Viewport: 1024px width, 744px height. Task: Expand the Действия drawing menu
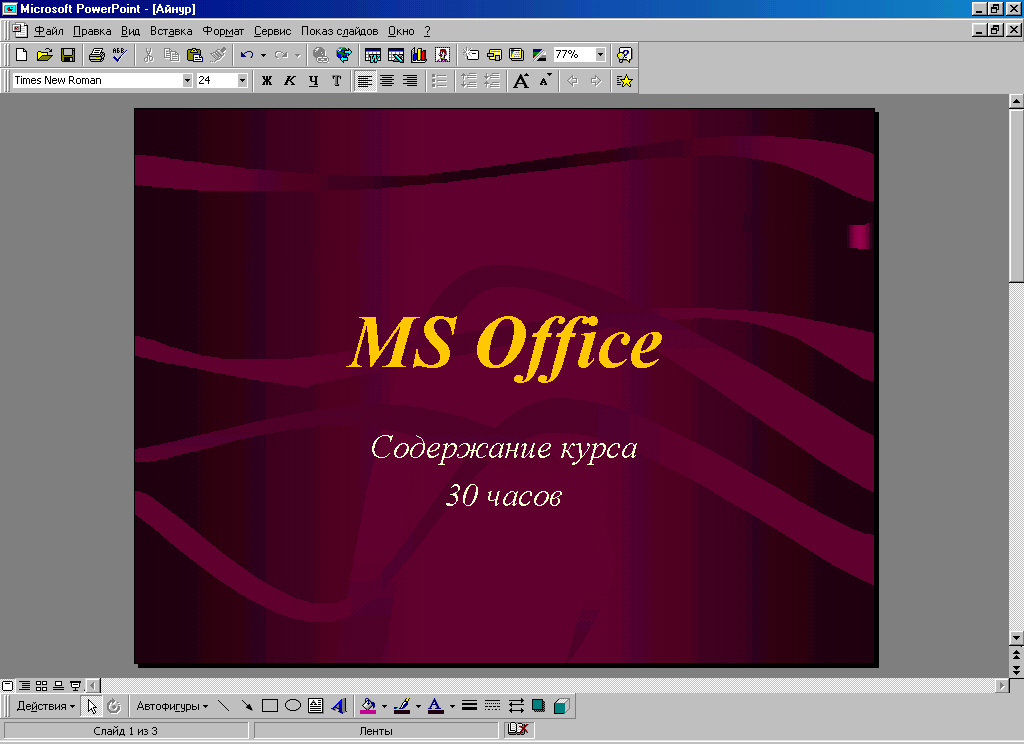[45, 706]
